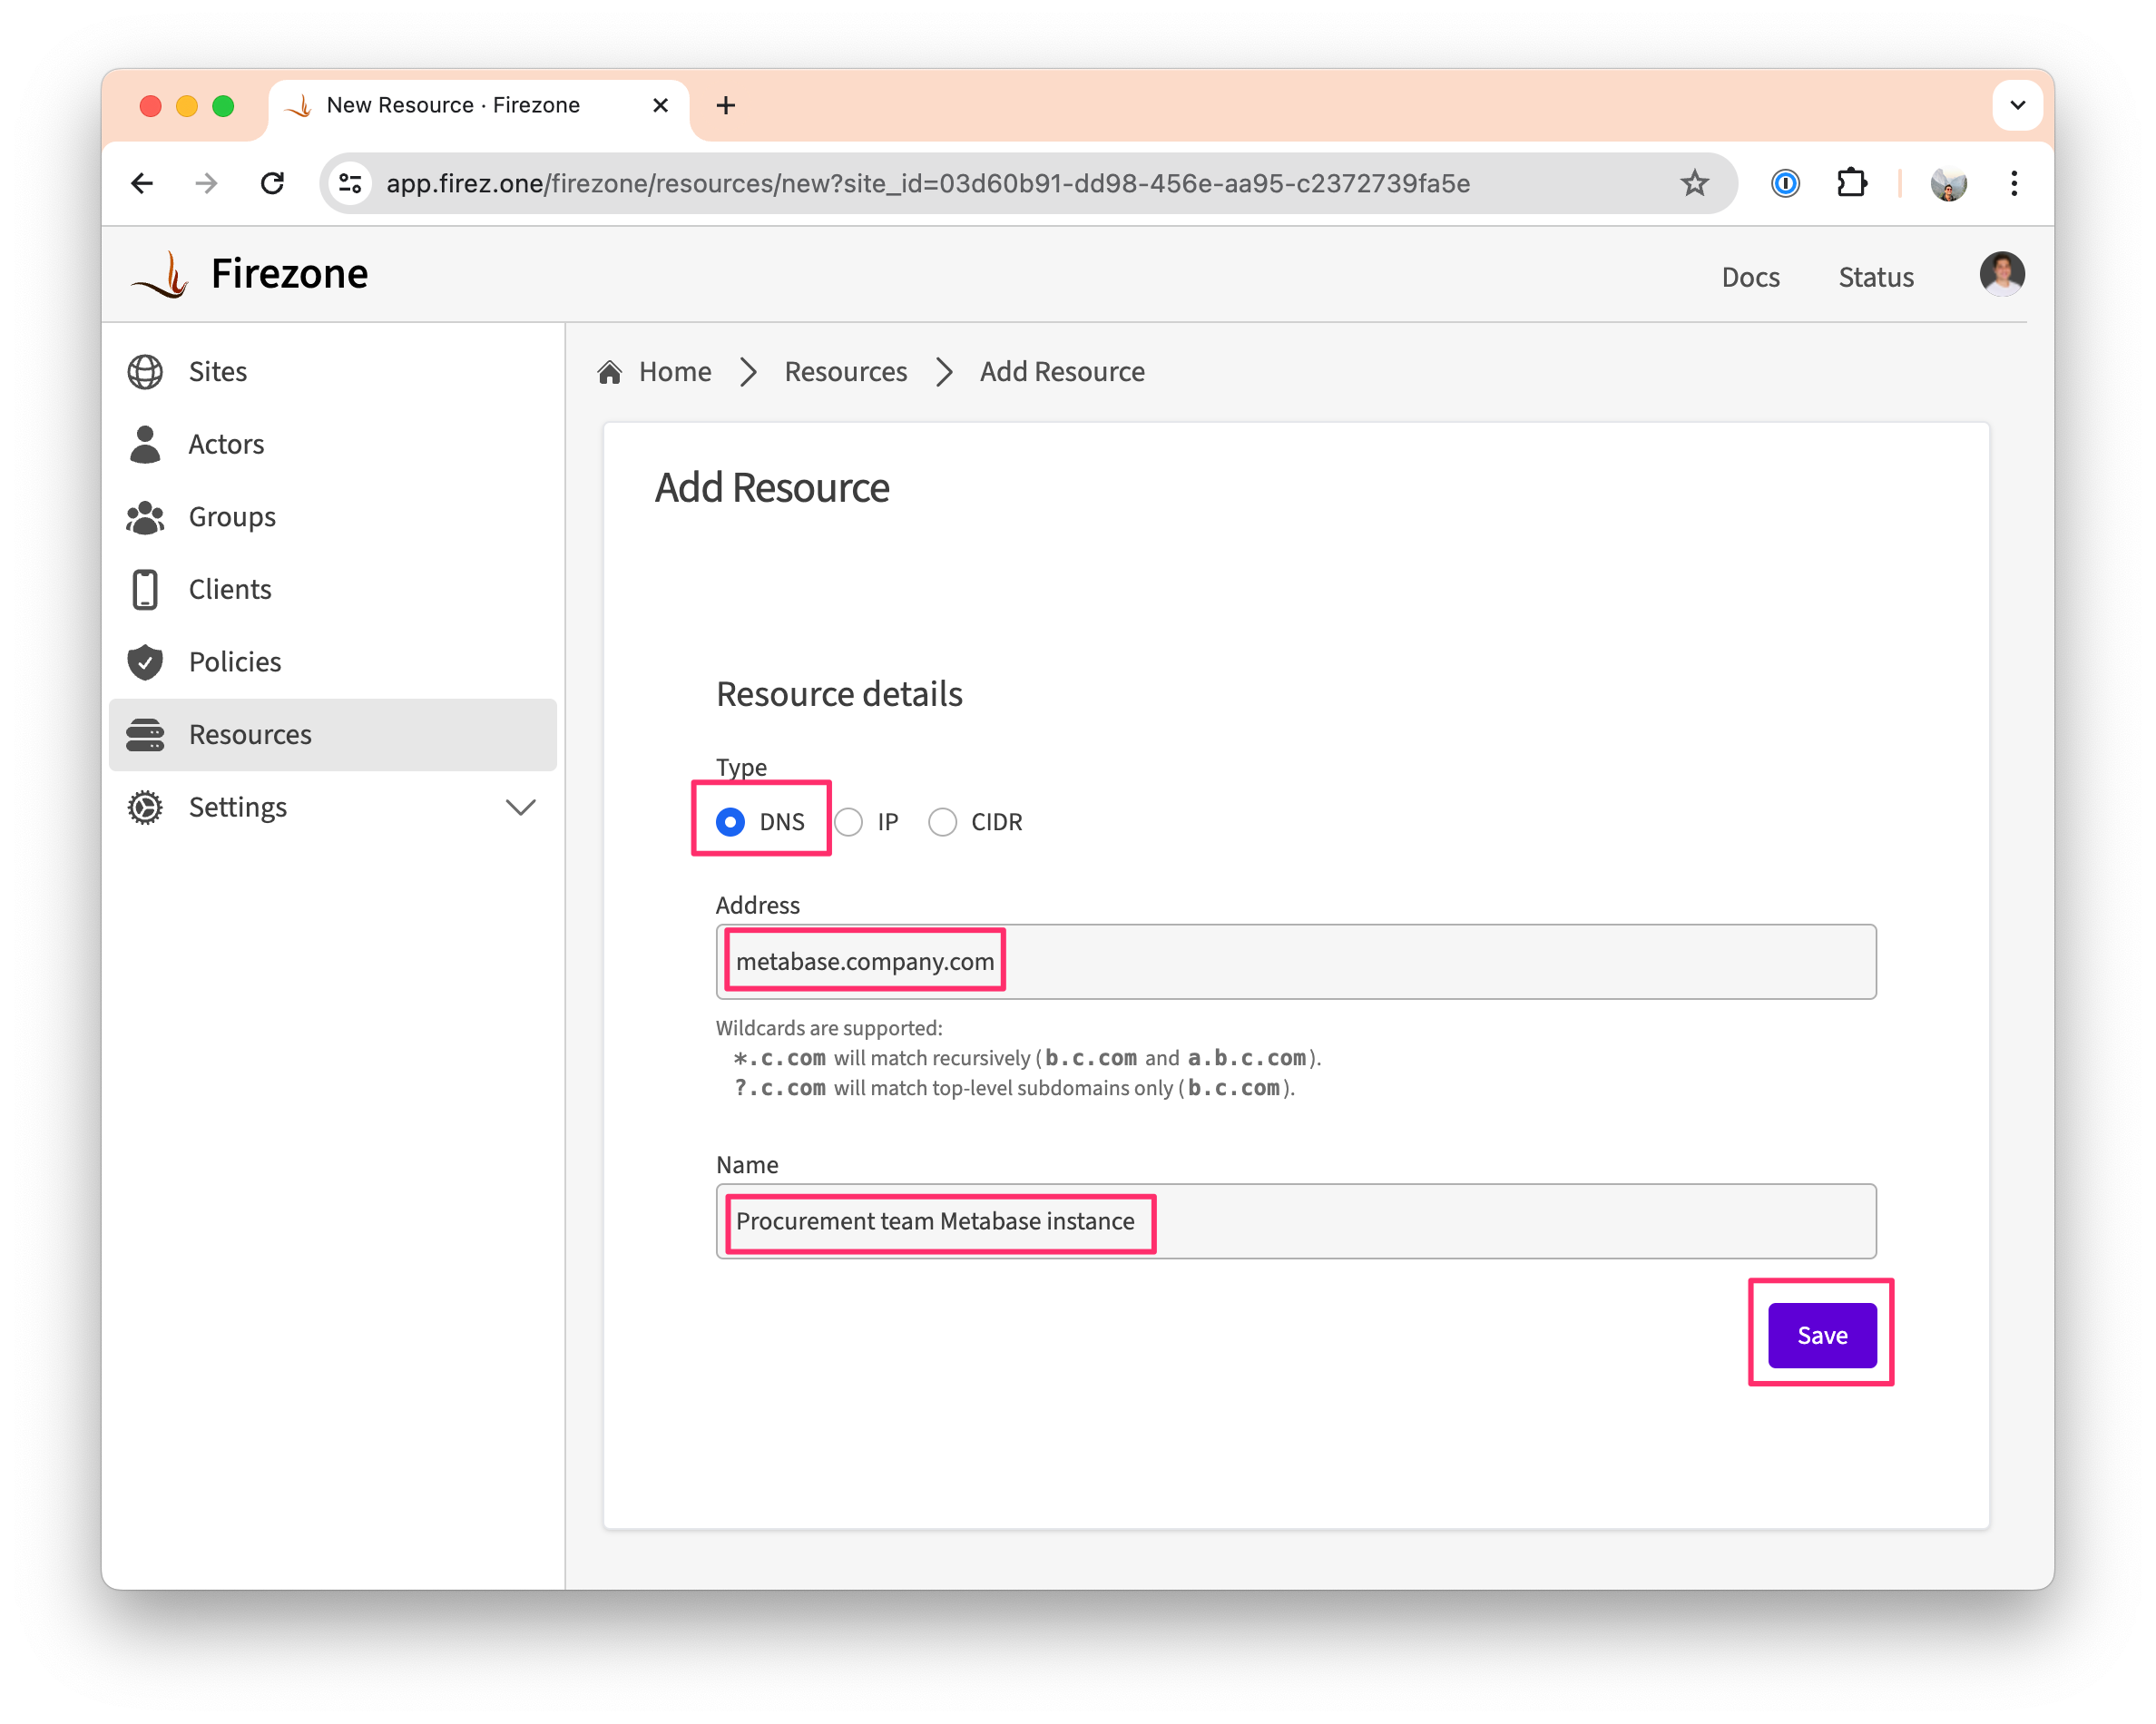2156x1724 pixels.
Task: Select the CIDR resource type
Action: (x=941, y=819)
